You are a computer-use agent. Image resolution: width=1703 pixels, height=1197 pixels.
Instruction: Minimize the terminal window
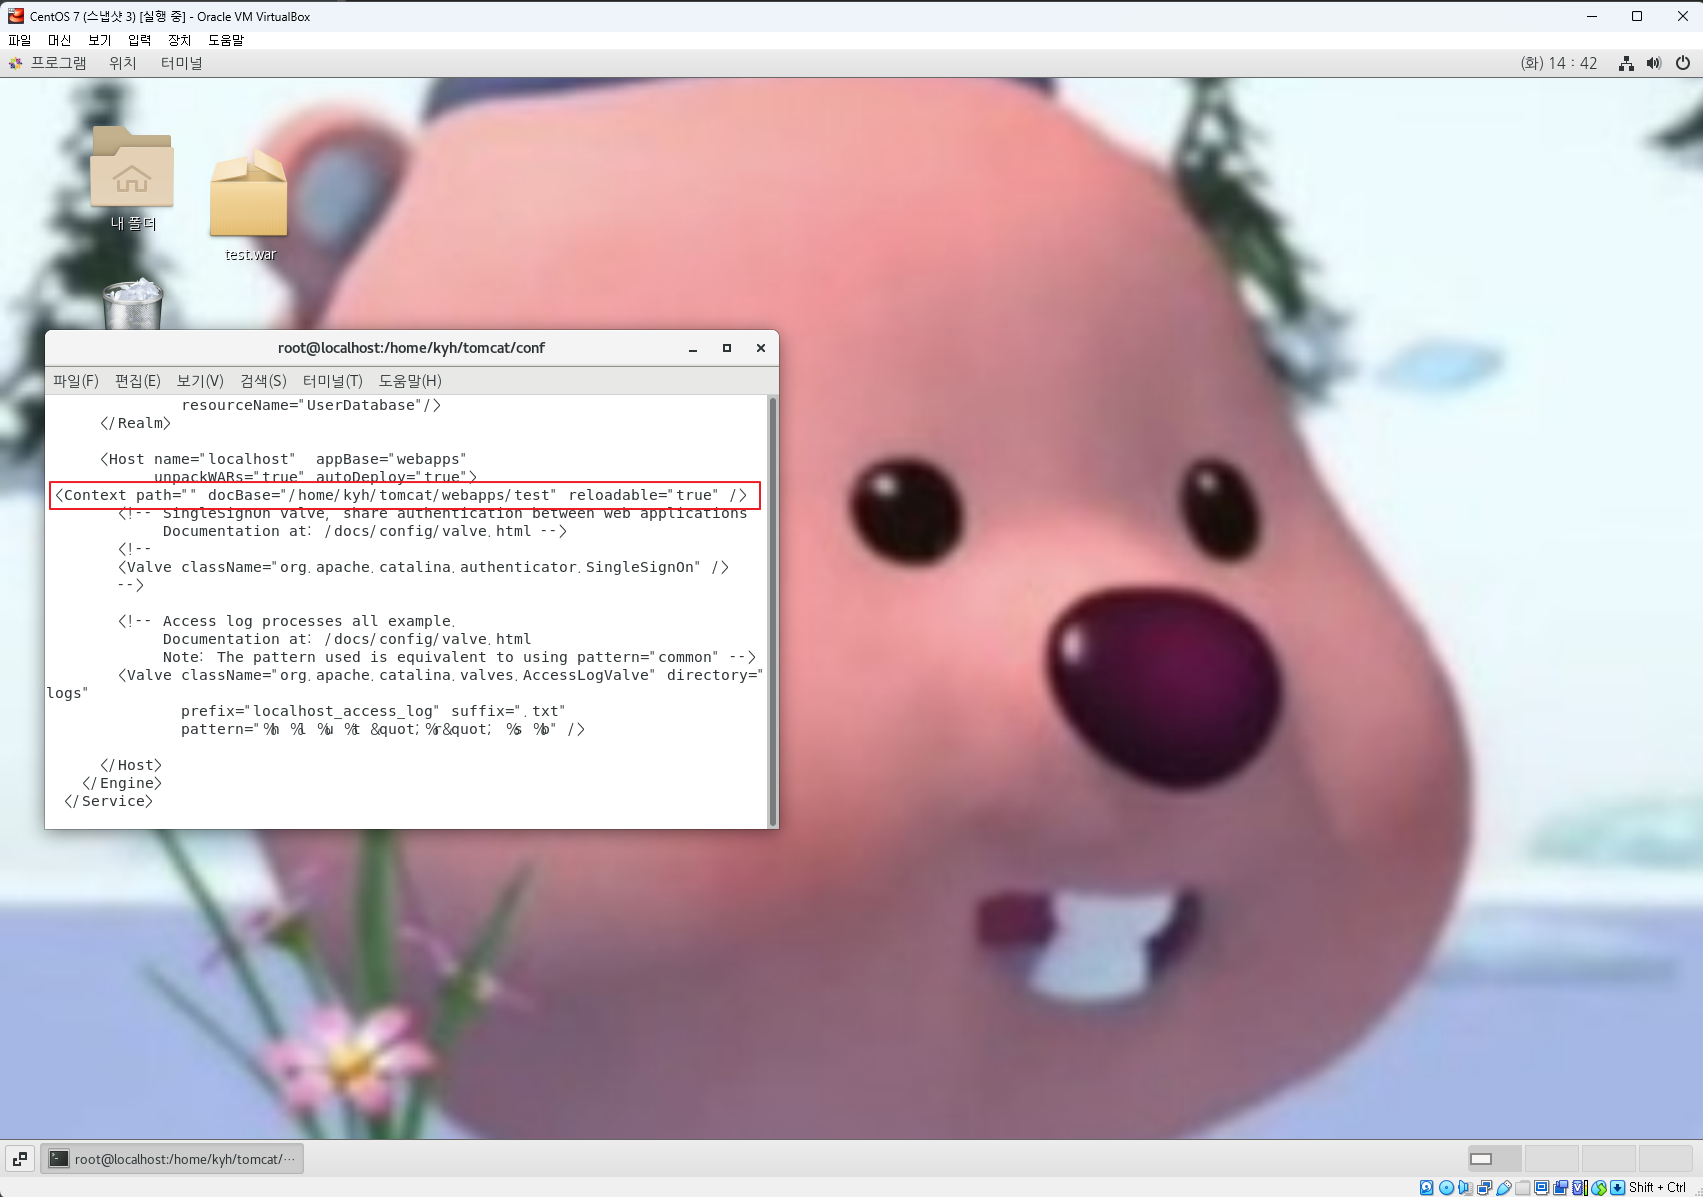(x=693, y=348)
